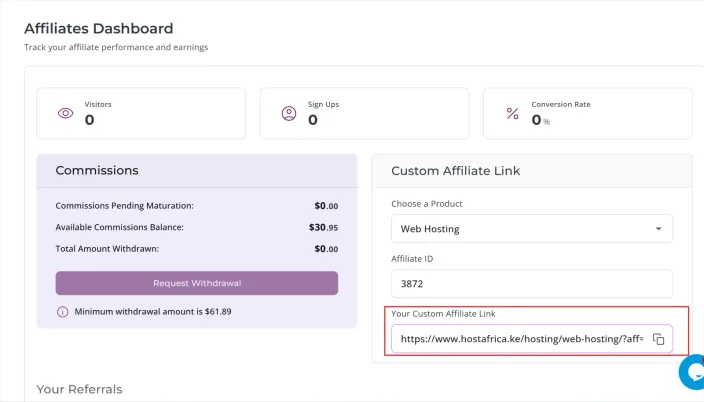The height and width of the screenshot is (402, 704).
Task: Click the Sign Ups count value
Action: pos(313,120)
